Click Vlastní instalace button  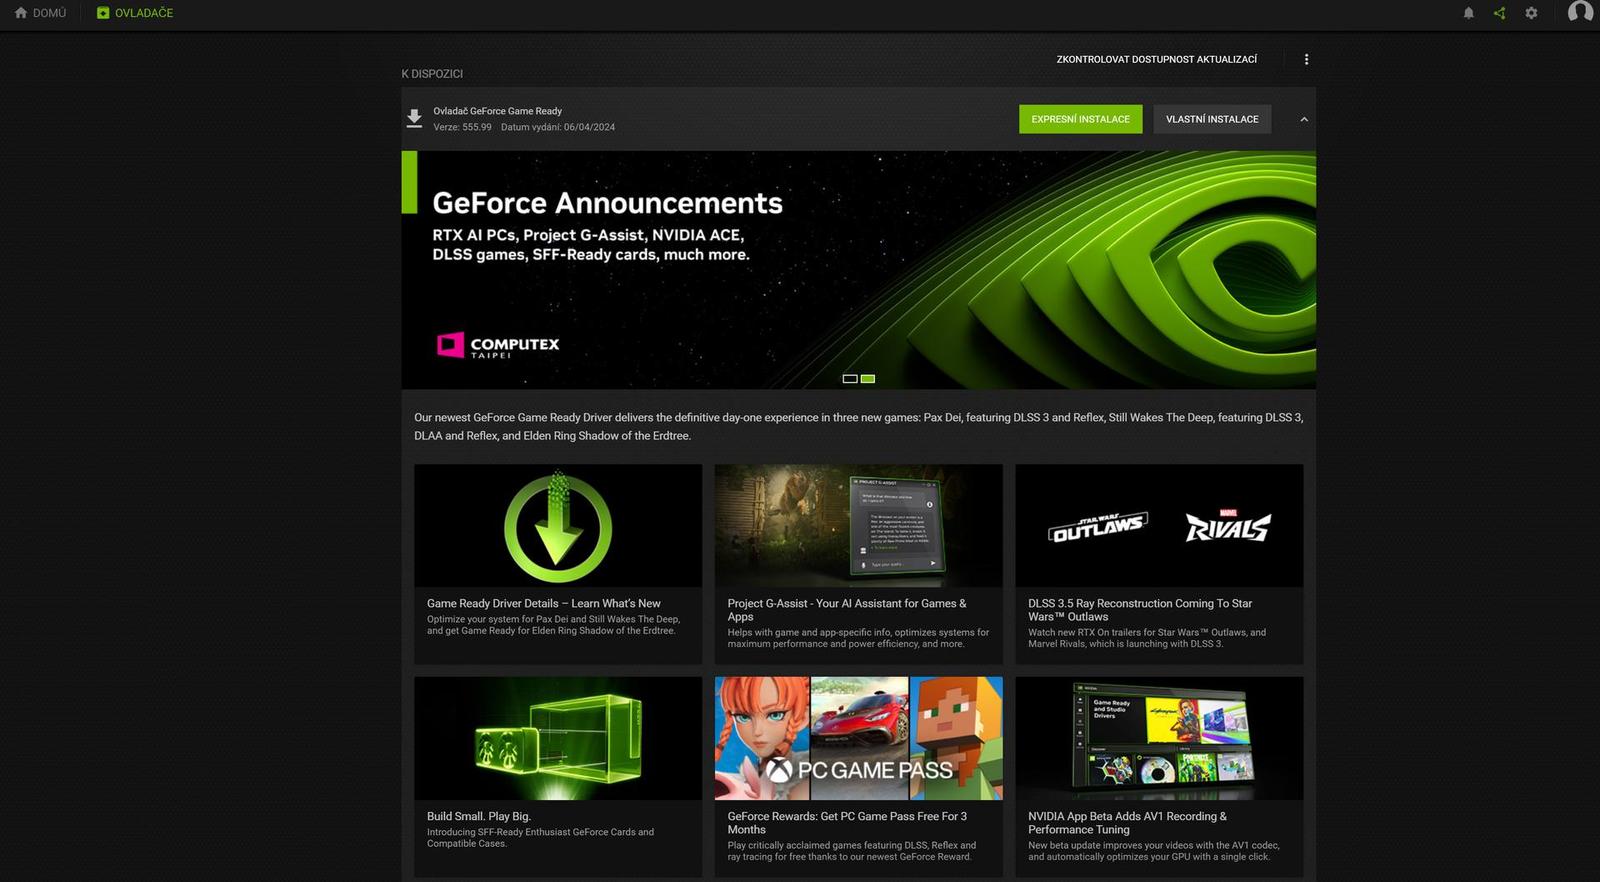click(x=1212, y=119)
